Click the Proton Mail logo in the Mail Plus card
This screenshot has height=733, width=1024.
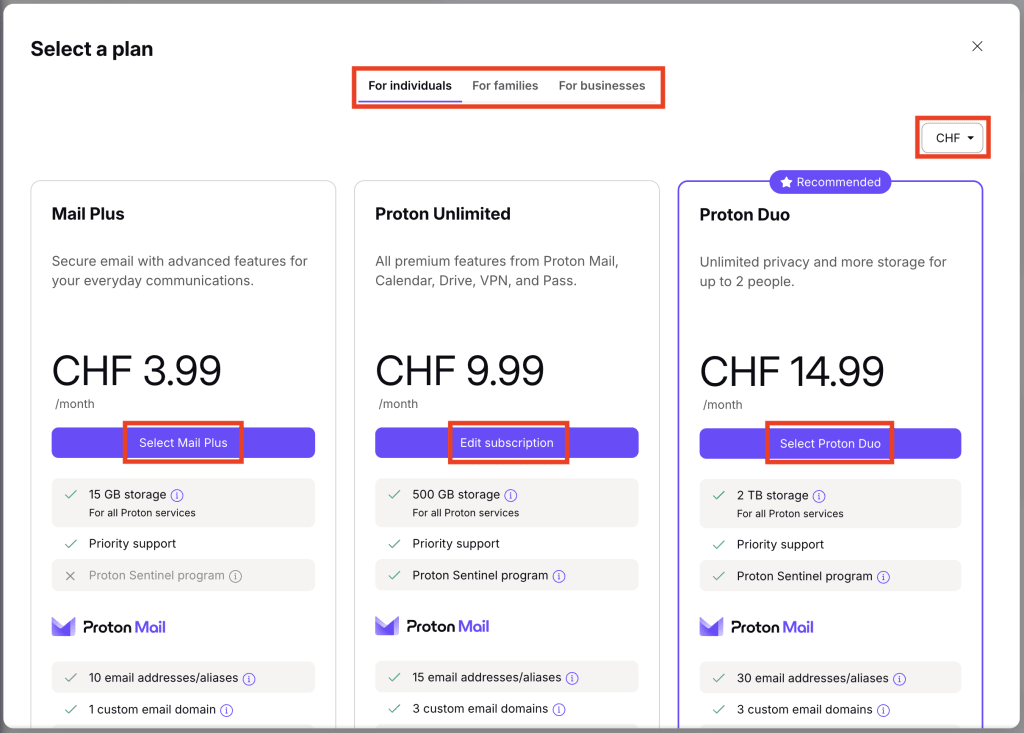(108, 626)
